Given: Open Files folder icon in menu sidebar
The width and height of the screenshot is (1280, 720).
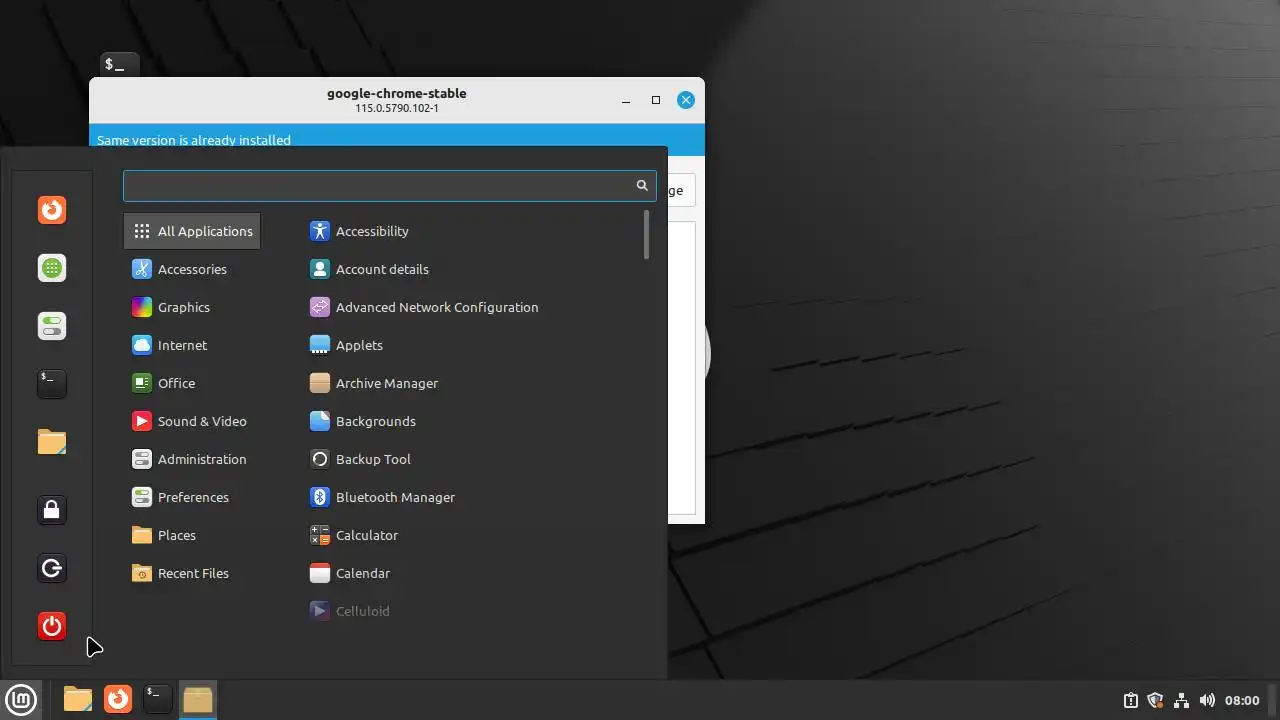Looking at the screenshot, I should pos(52,441).
